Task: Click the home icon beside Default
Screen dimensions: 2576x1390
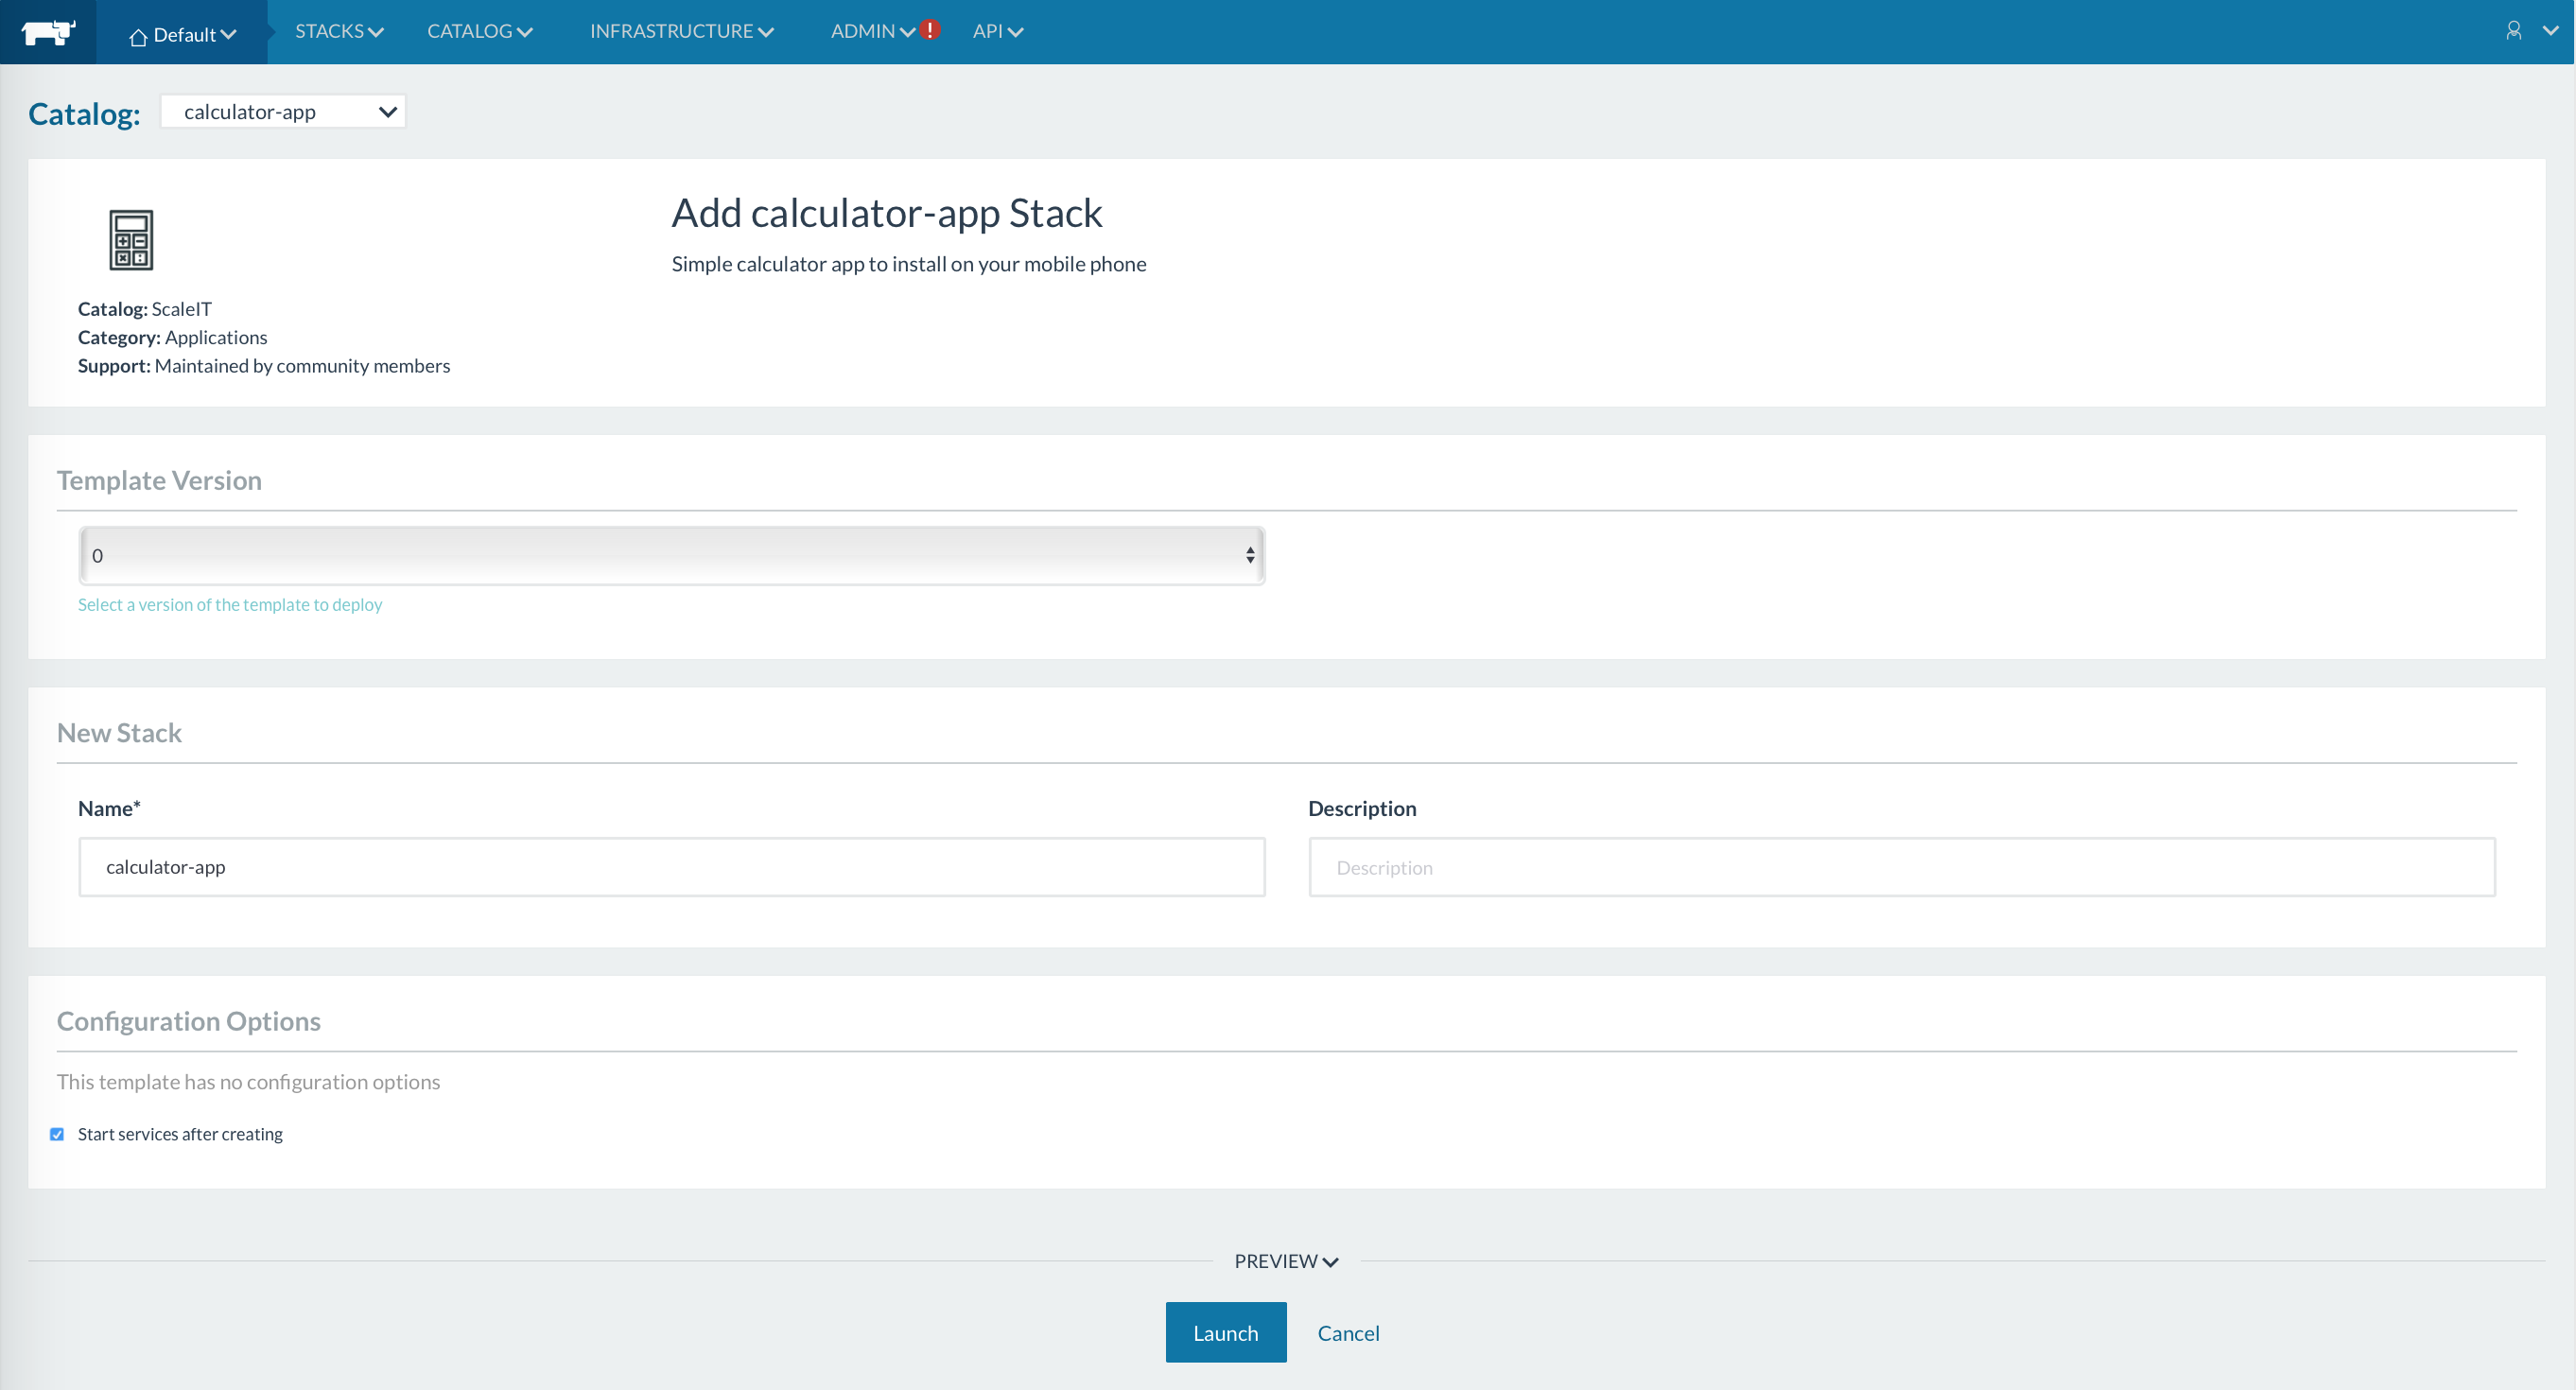Action: click(138, 36)
